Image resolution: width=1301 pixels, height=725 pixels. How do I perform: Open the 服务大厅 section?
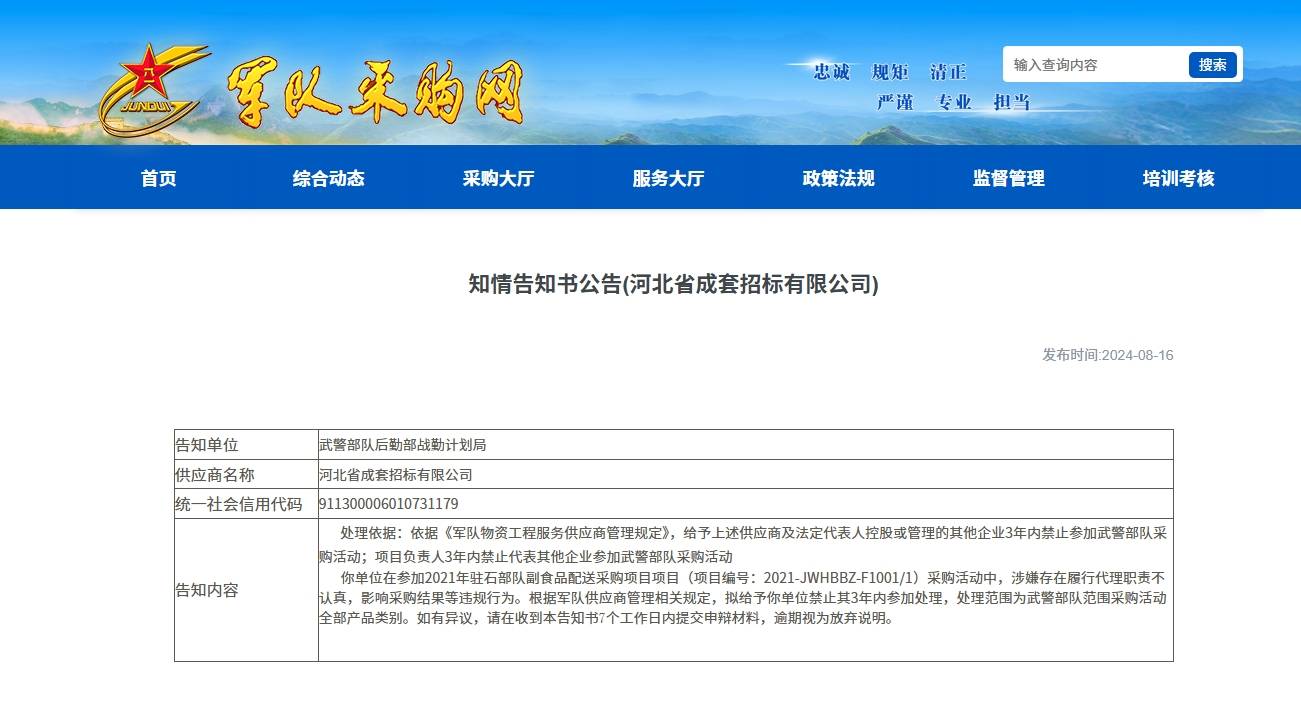coord(668,178)
